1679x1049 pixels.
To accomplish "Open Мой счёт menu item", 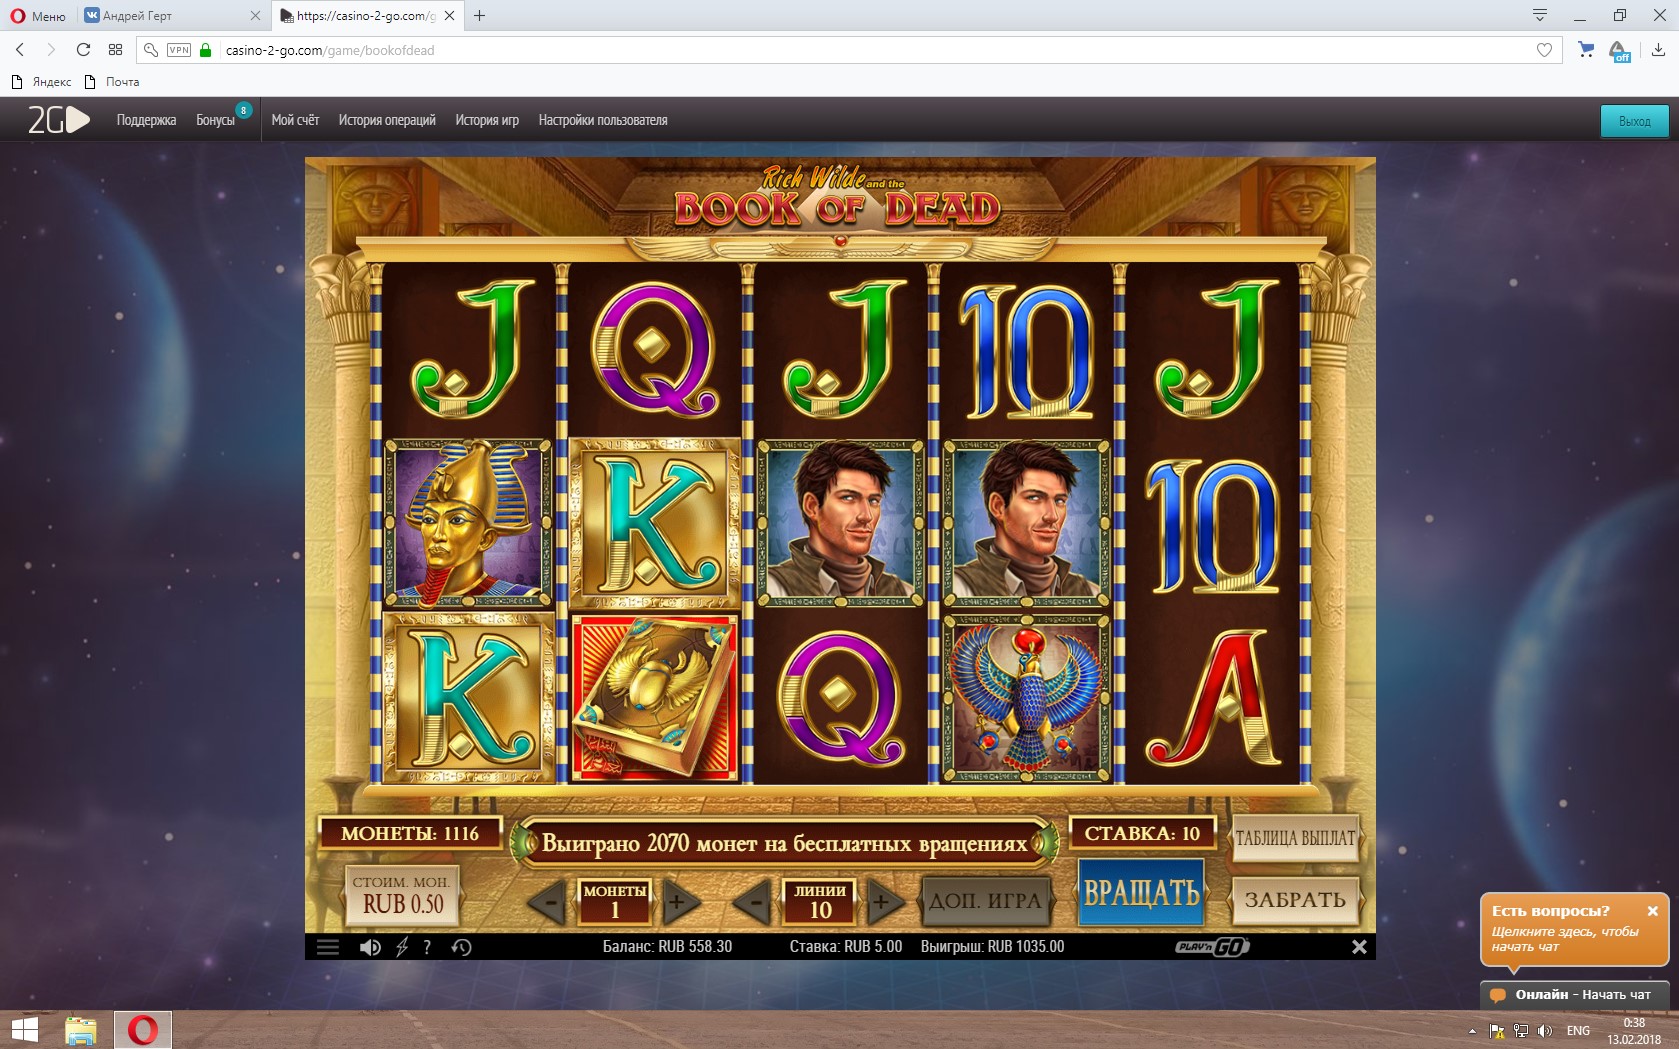I will (x=295, y=120).
